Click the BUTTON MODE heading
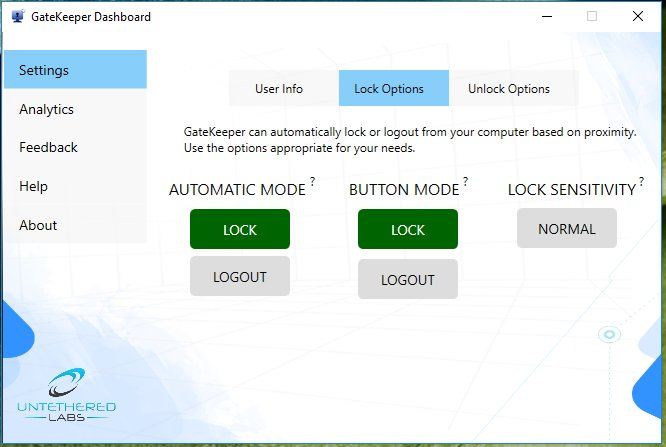666x447 pixels. click(404, 190)
